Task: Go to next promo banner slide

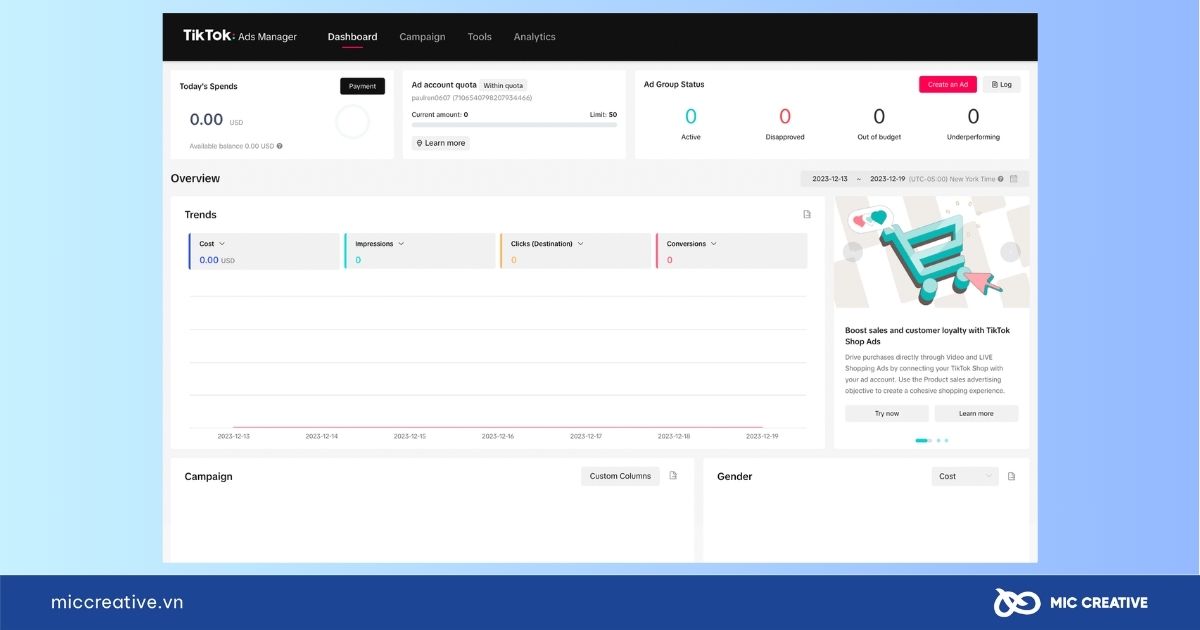Action: [x=1011, y=252]
